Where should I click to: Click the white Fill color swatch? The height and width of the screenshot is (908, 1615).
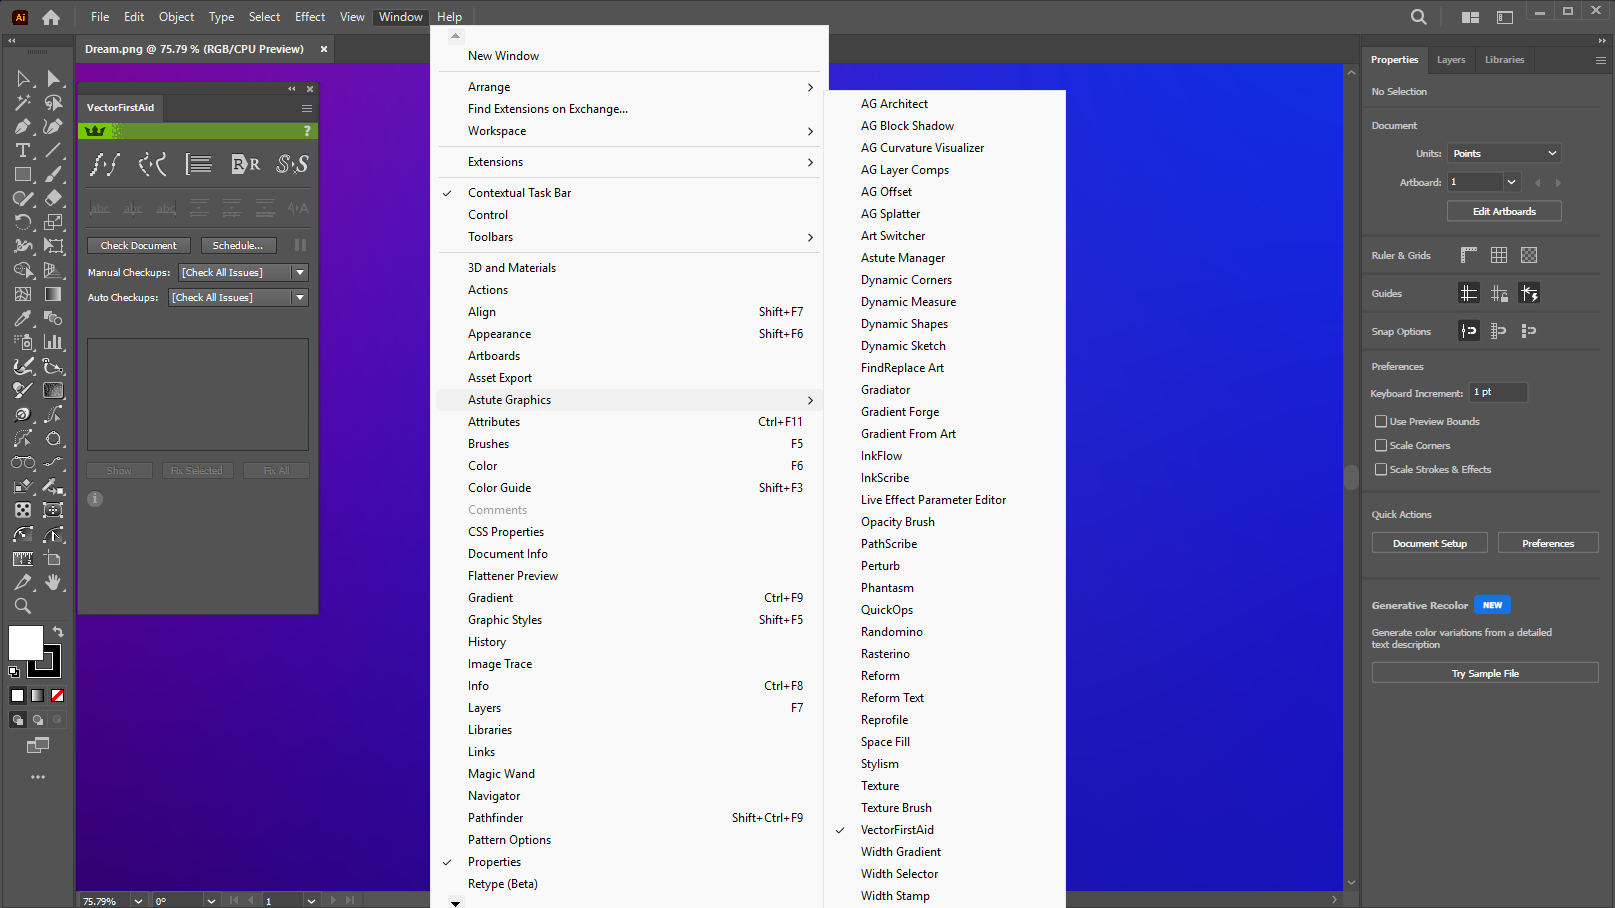(25, 643)
